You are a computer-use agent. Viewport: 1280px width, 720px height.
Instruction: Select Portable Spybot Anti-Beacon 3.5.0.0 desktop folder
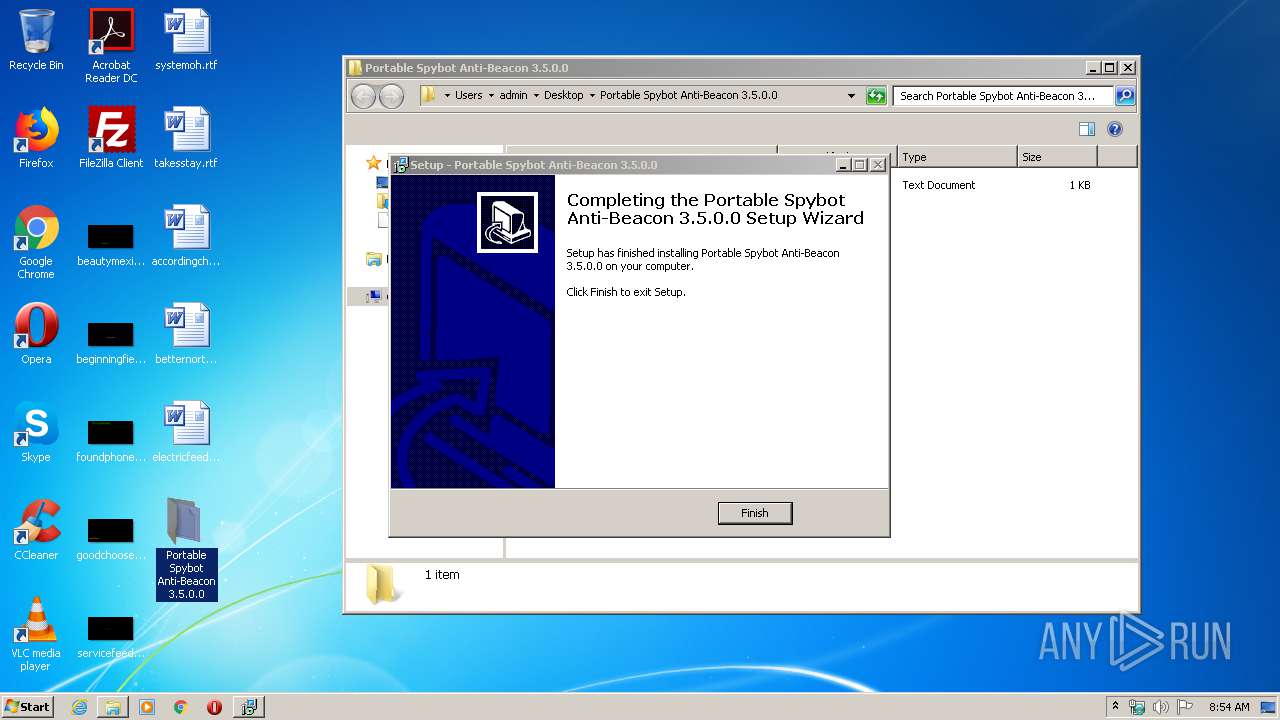point(186,549)
